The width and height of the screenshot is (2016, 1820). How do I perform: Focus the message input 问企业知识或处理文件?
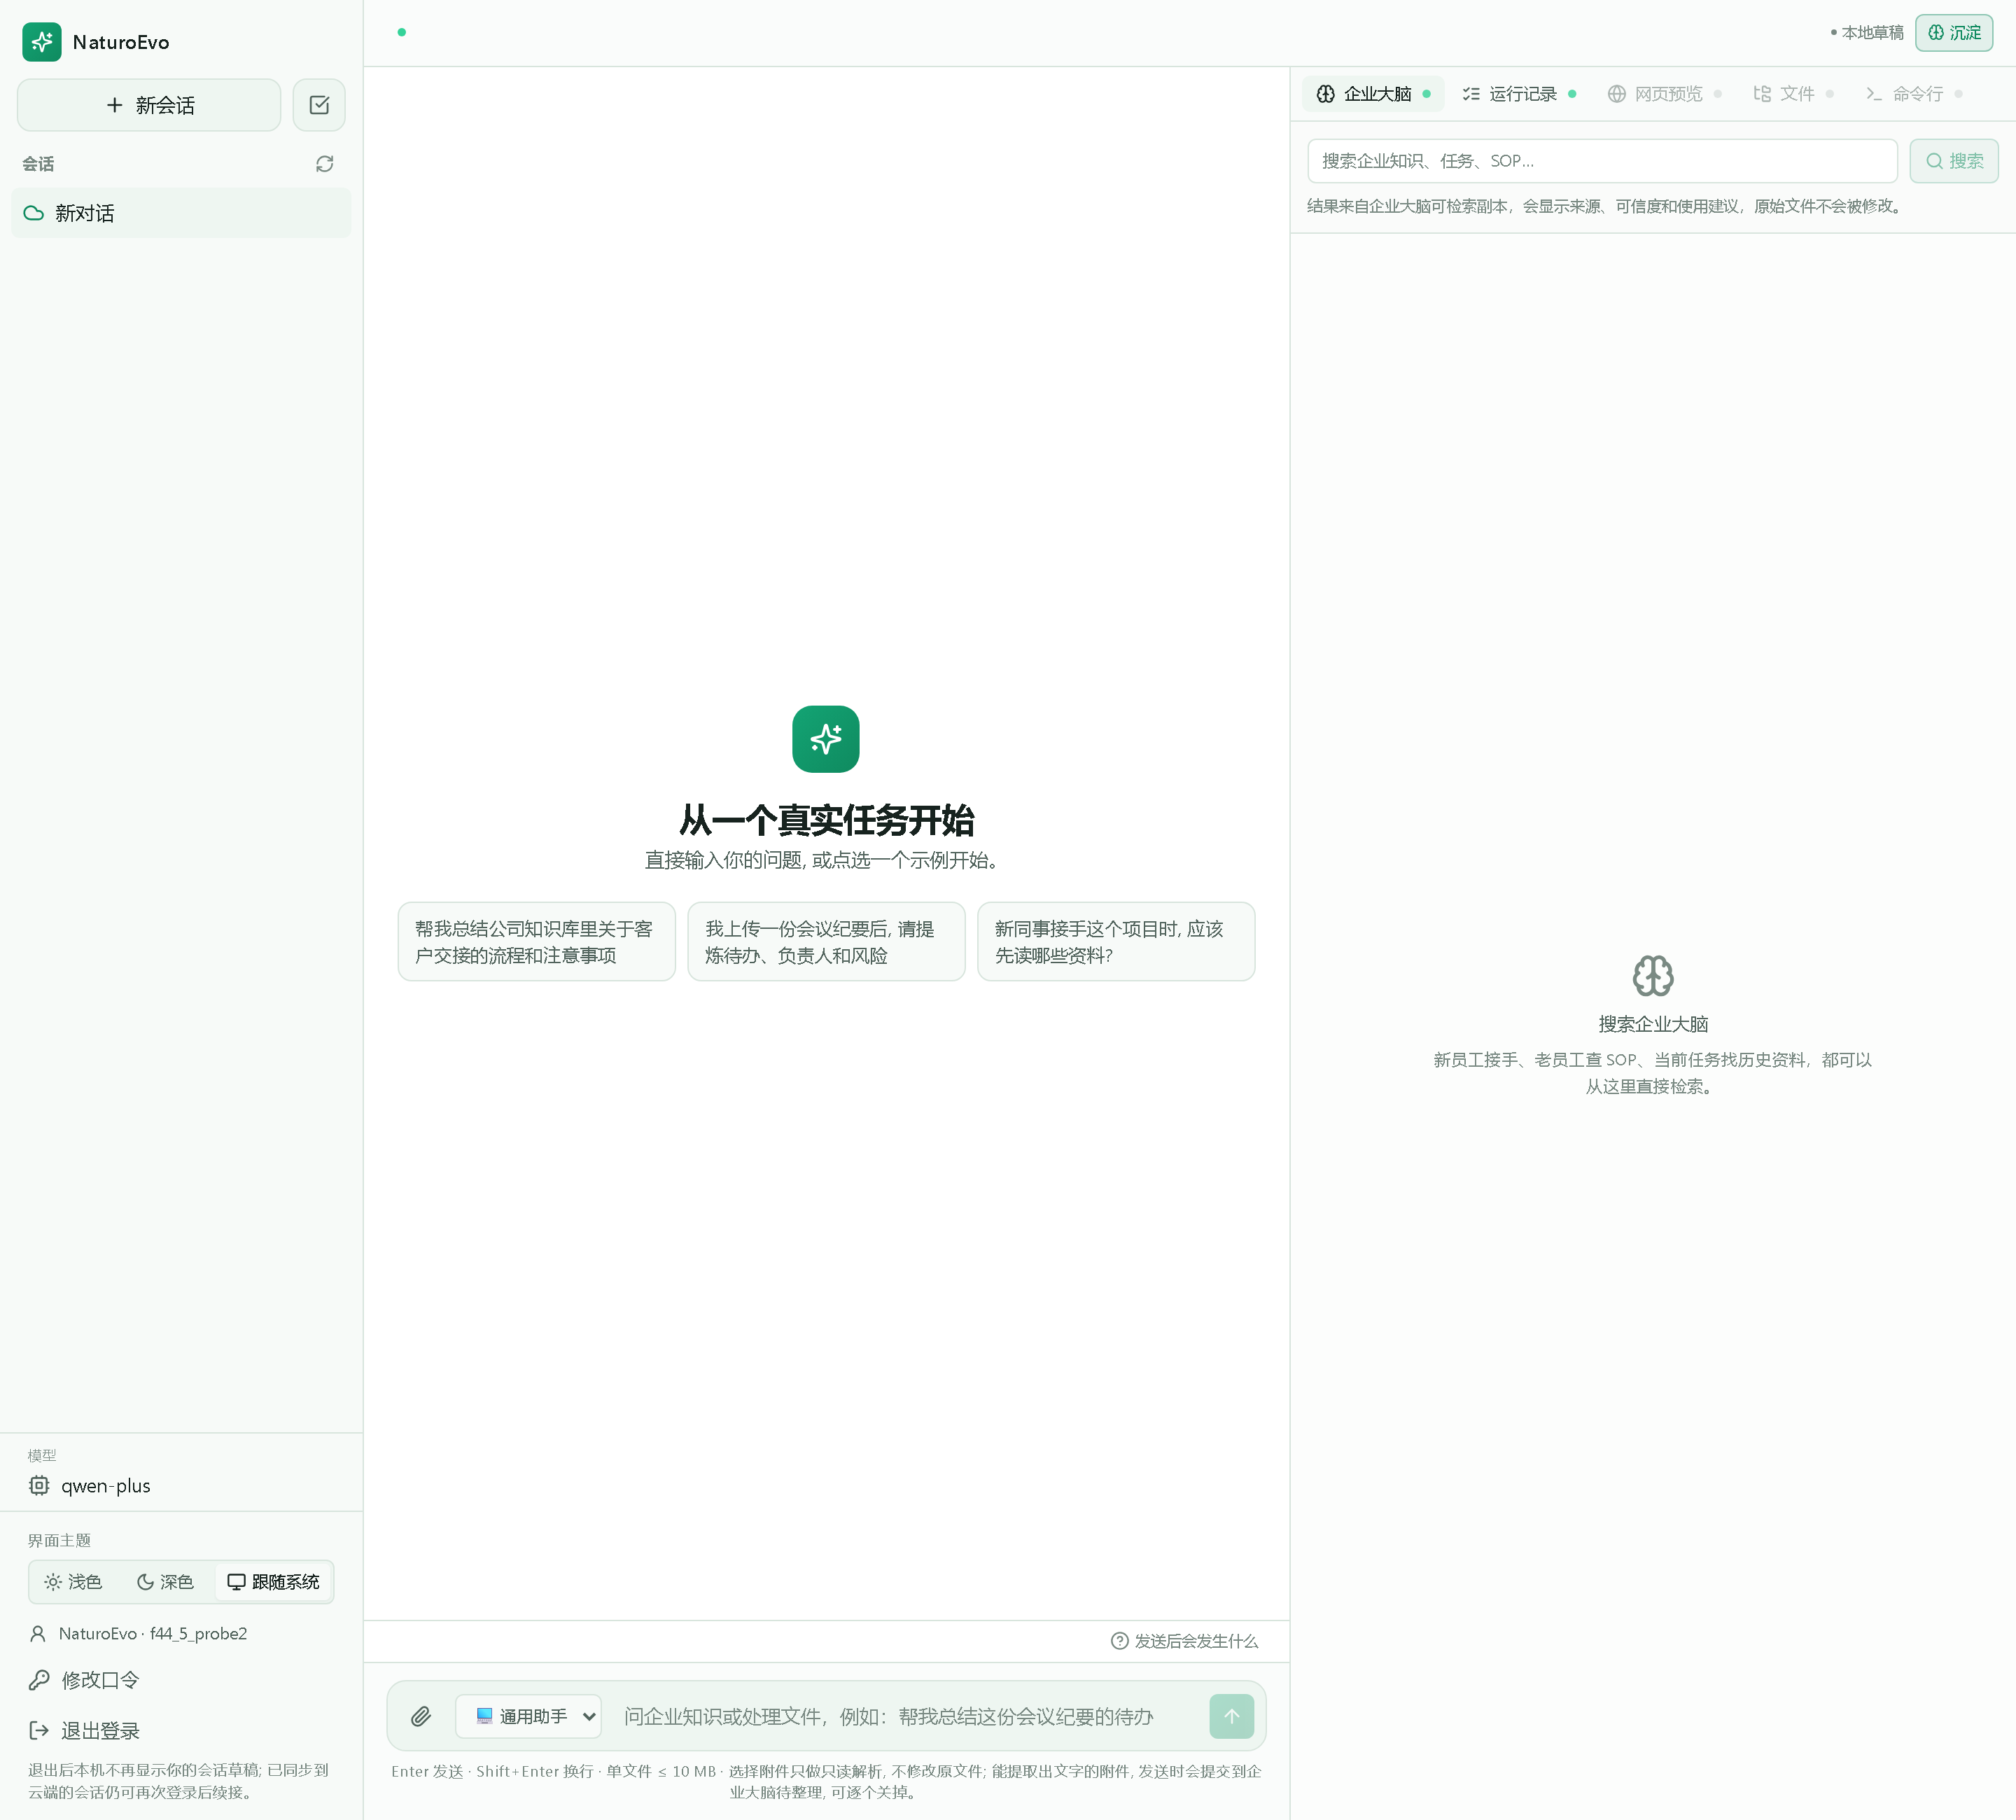click(905, 1716)
